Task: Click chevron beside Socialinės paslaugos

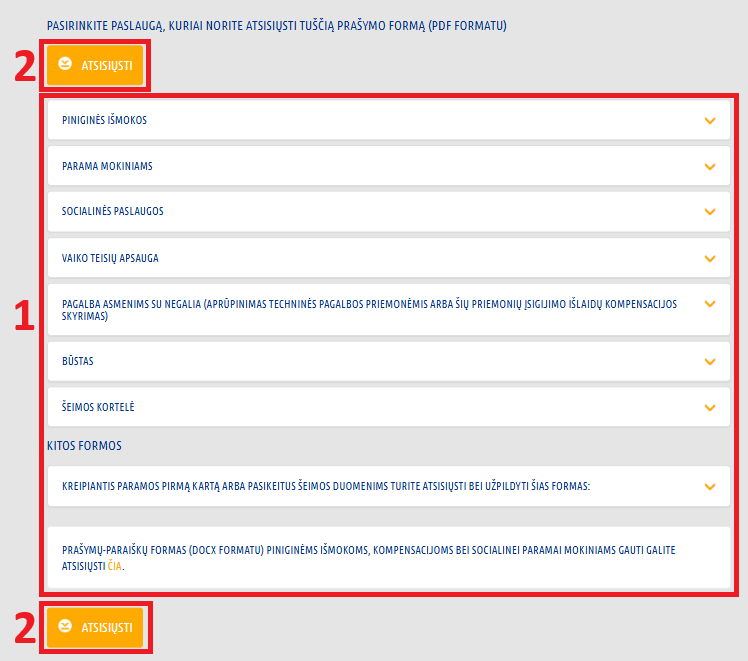Action: (x=710, y=212)
